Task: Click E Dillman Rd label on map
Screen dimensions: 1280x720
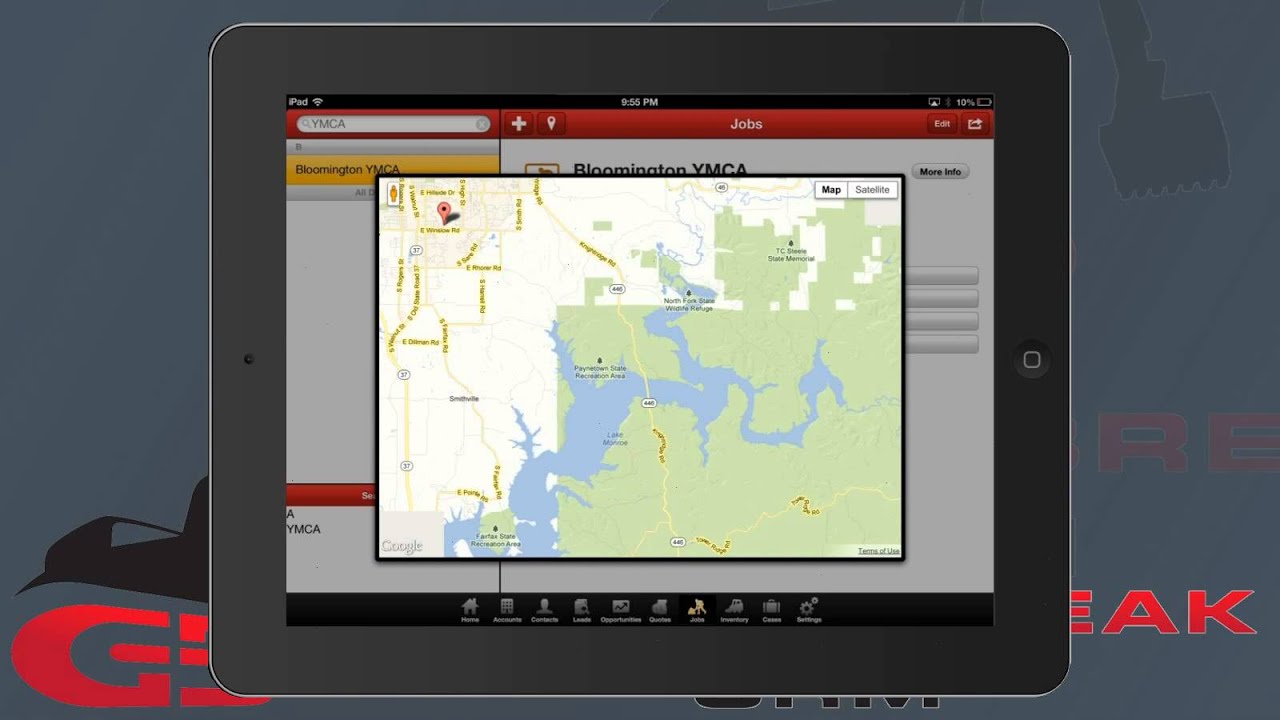Action: pos(418,342)
